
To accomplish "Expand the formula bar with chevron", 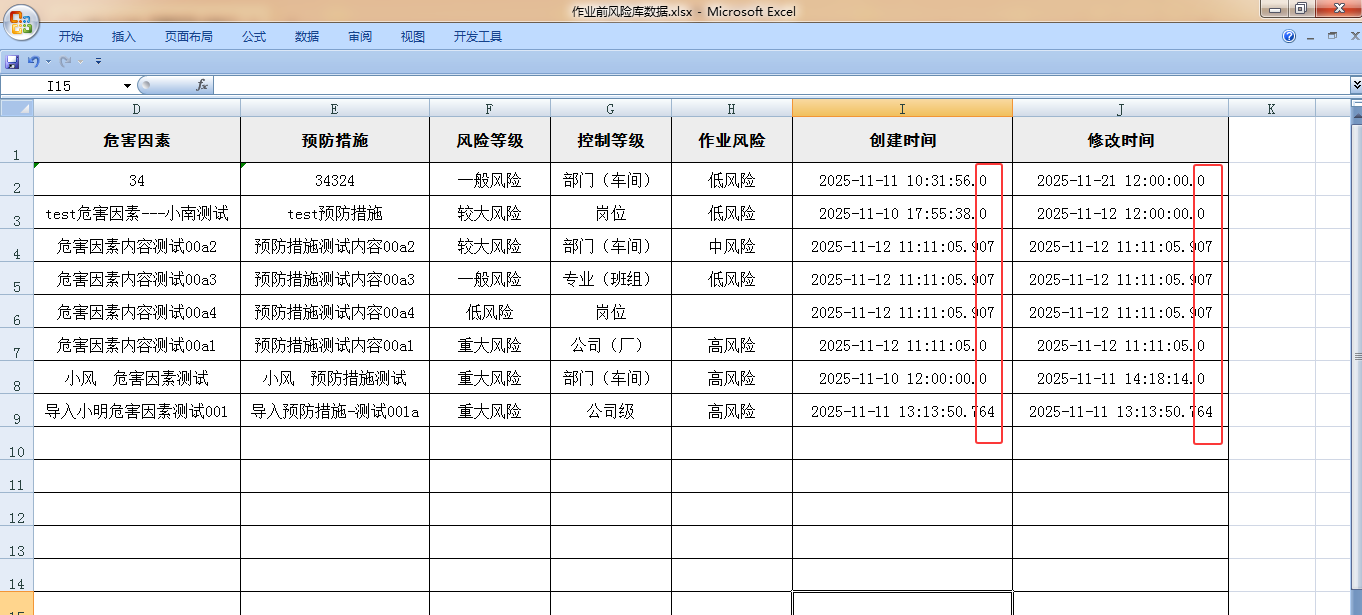I will click(1355, 86).
